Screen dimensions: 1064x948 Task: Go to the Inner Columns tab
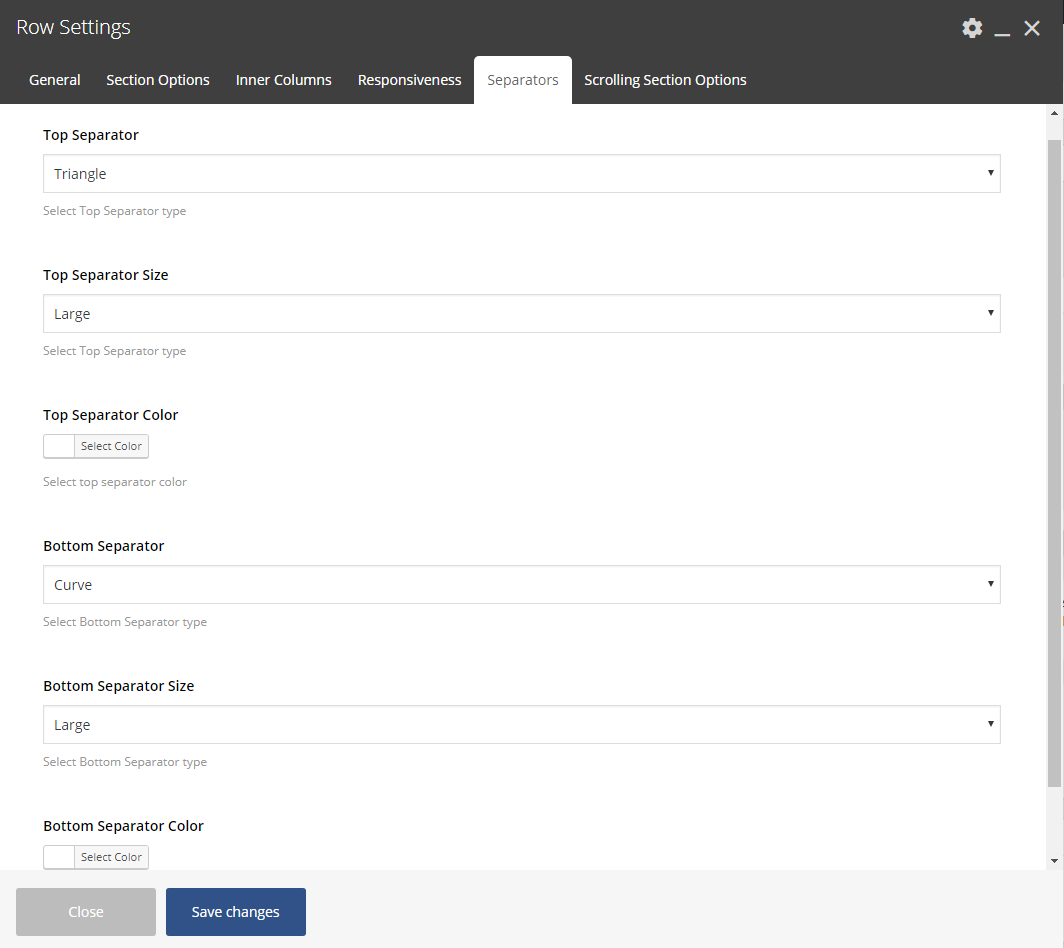pyautogui.click(x=283, y=80)
